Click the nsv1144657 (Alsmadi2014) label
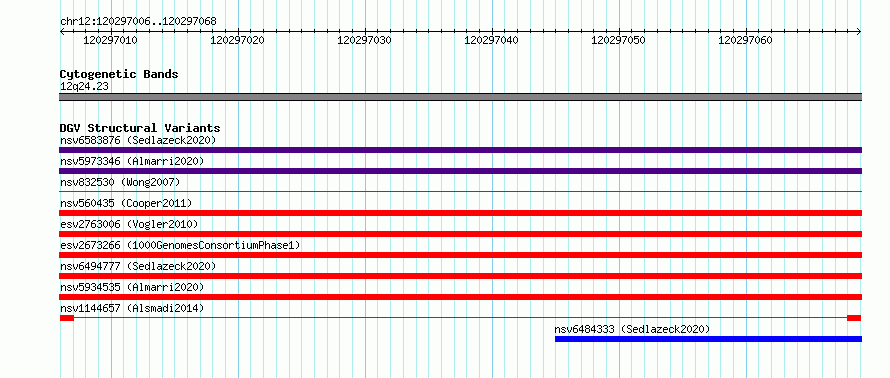Viewport: 890px width, 378px height. [132, 308]
